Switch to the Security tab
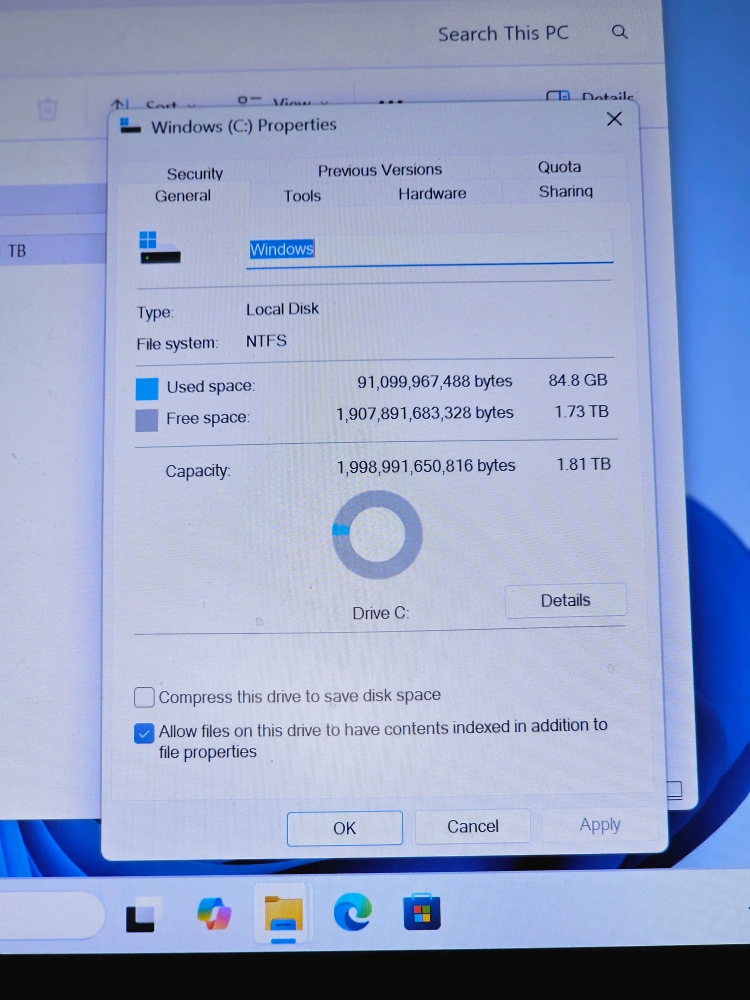 (195, 173)
